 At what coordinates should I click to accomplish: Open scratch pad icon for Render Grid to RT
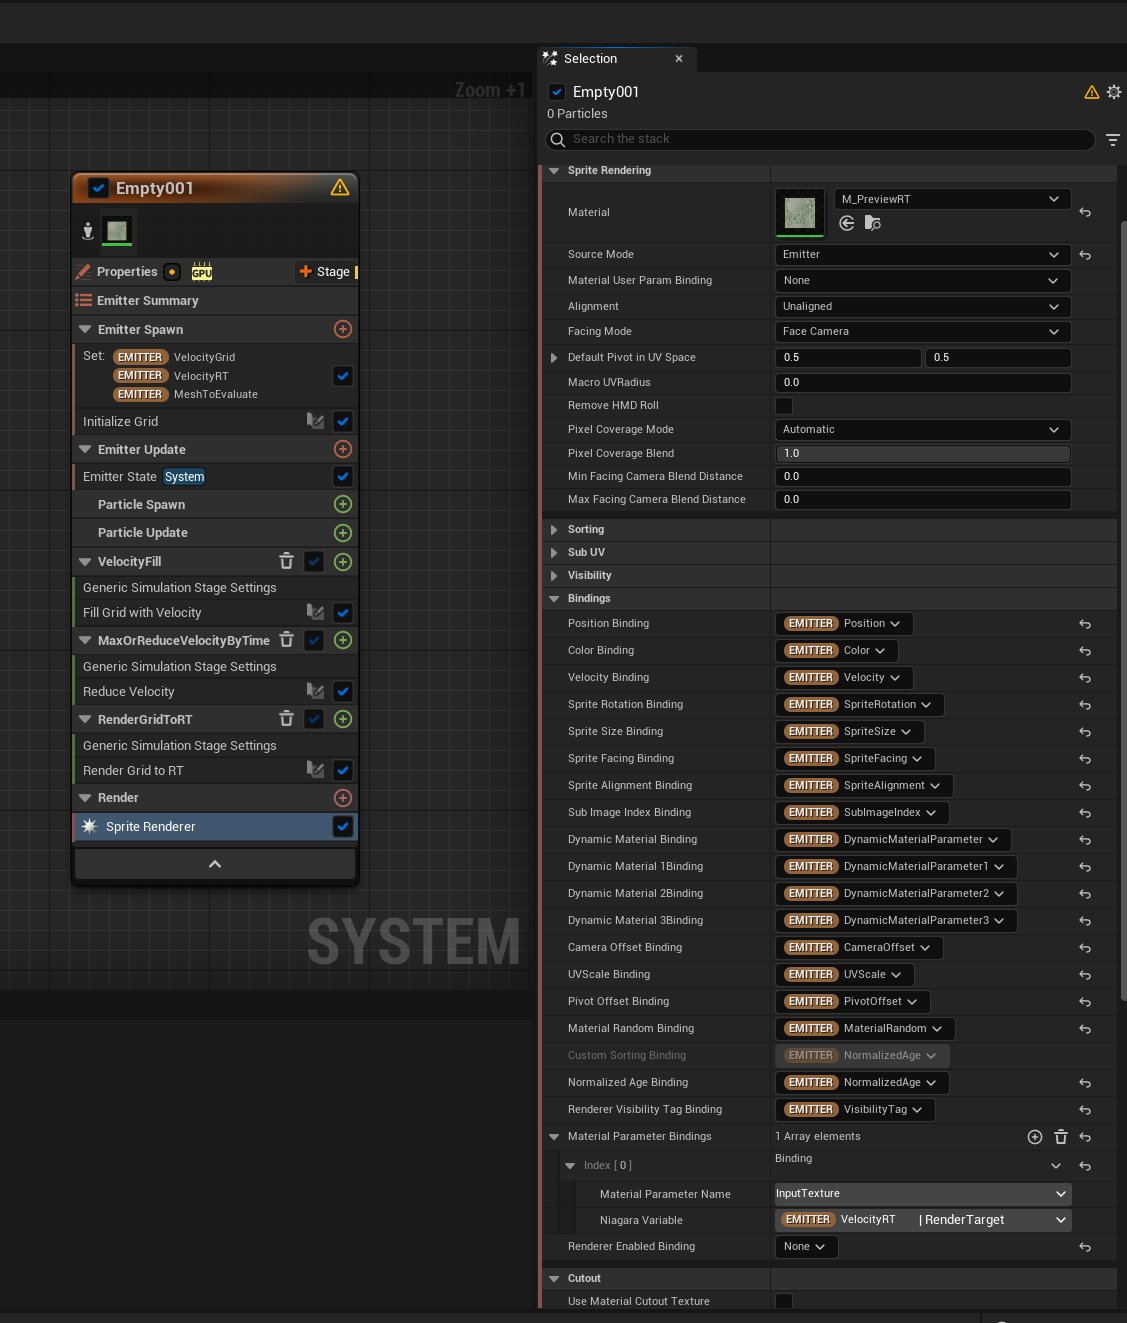315,770
